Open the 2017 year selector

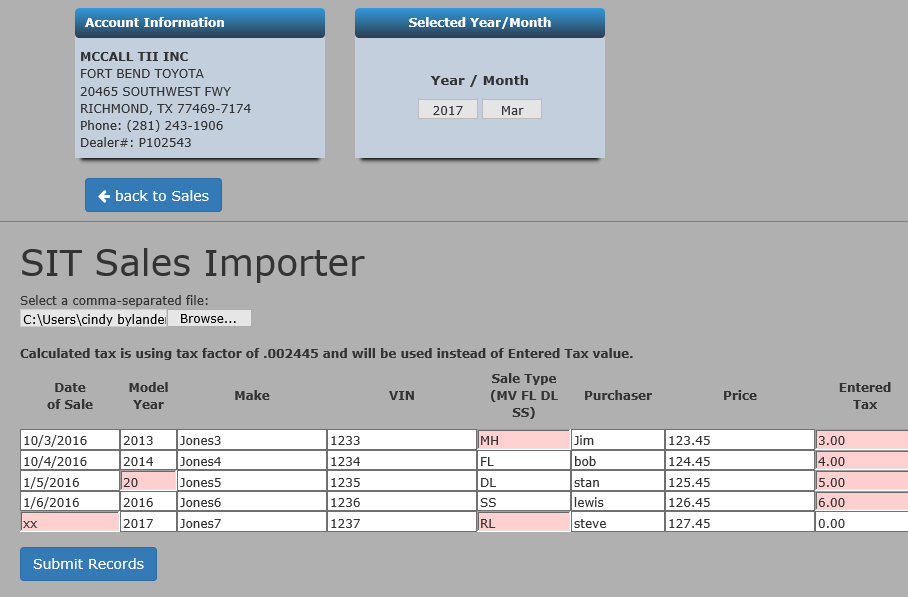coord(447,110)
